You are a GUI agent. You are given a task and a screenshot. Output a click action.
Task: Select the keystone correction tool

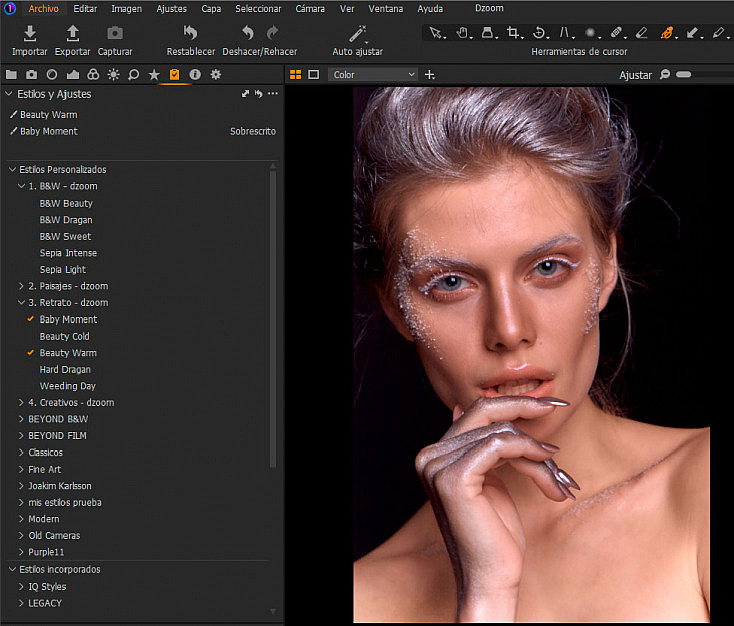pyautogui.click(x=564, y=33)
